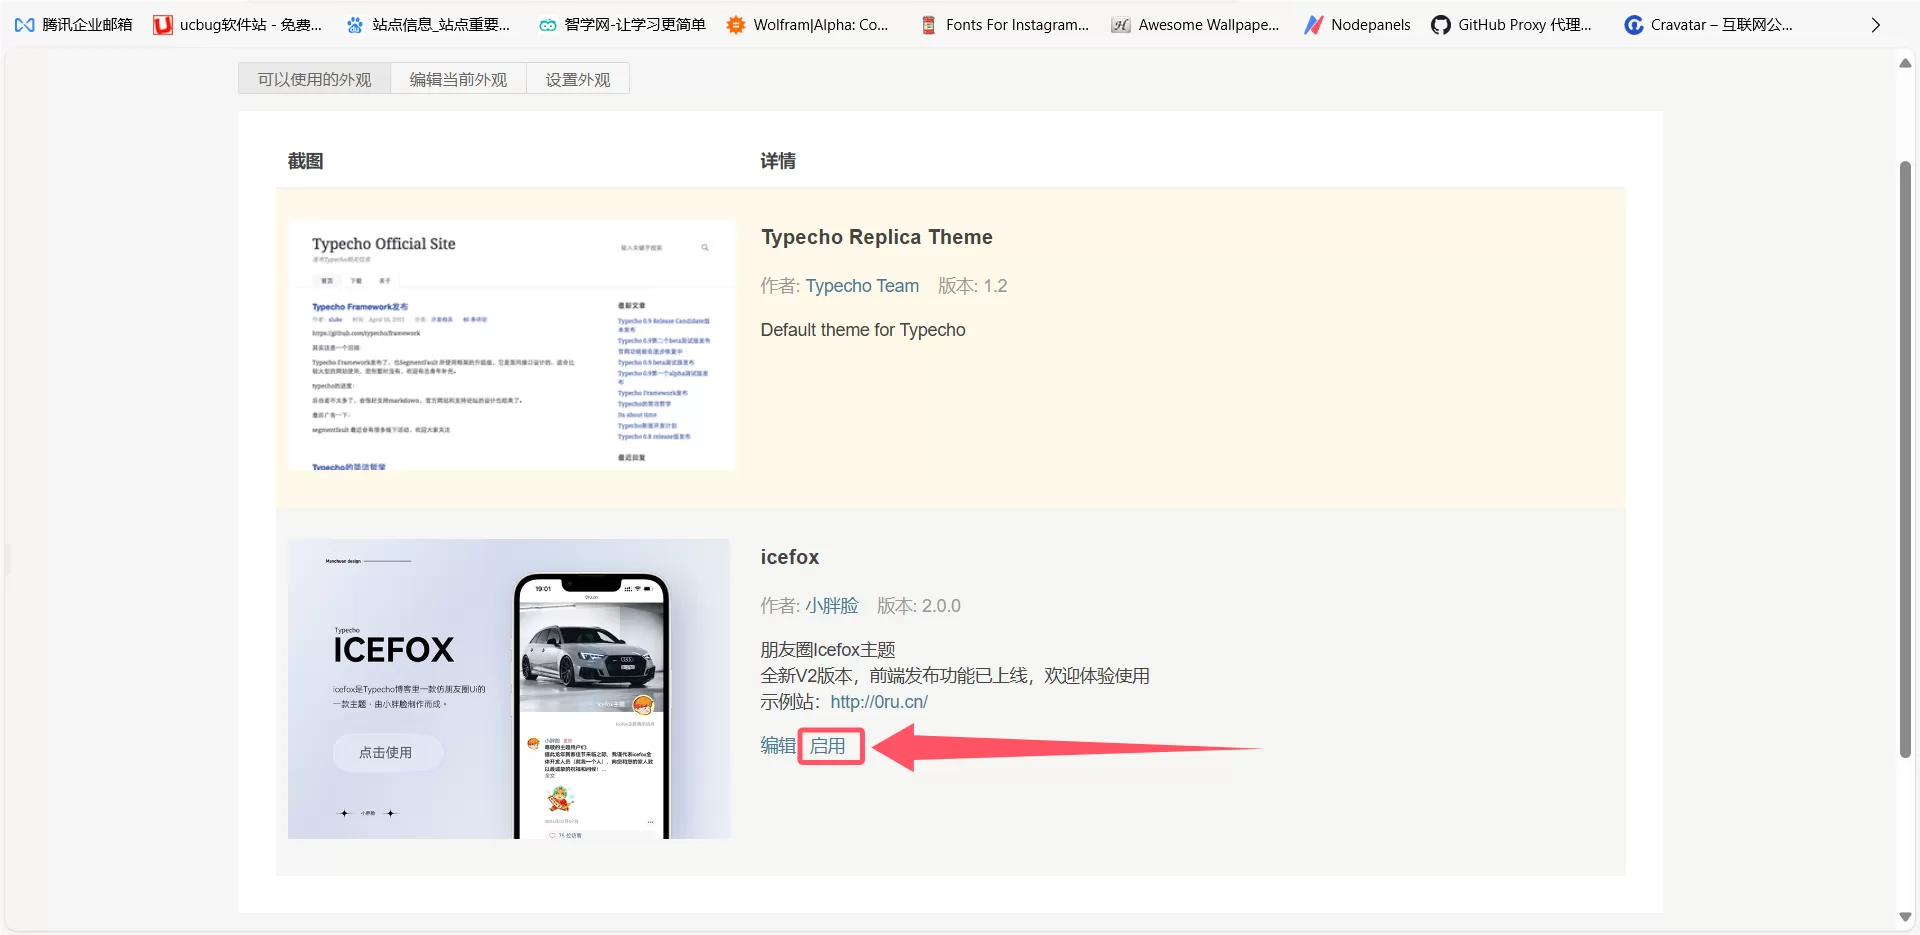This screenshot has width=1920, height=935.
Task: Open the 站点信息 paw bookmark icon
Action: click(355, 25)
